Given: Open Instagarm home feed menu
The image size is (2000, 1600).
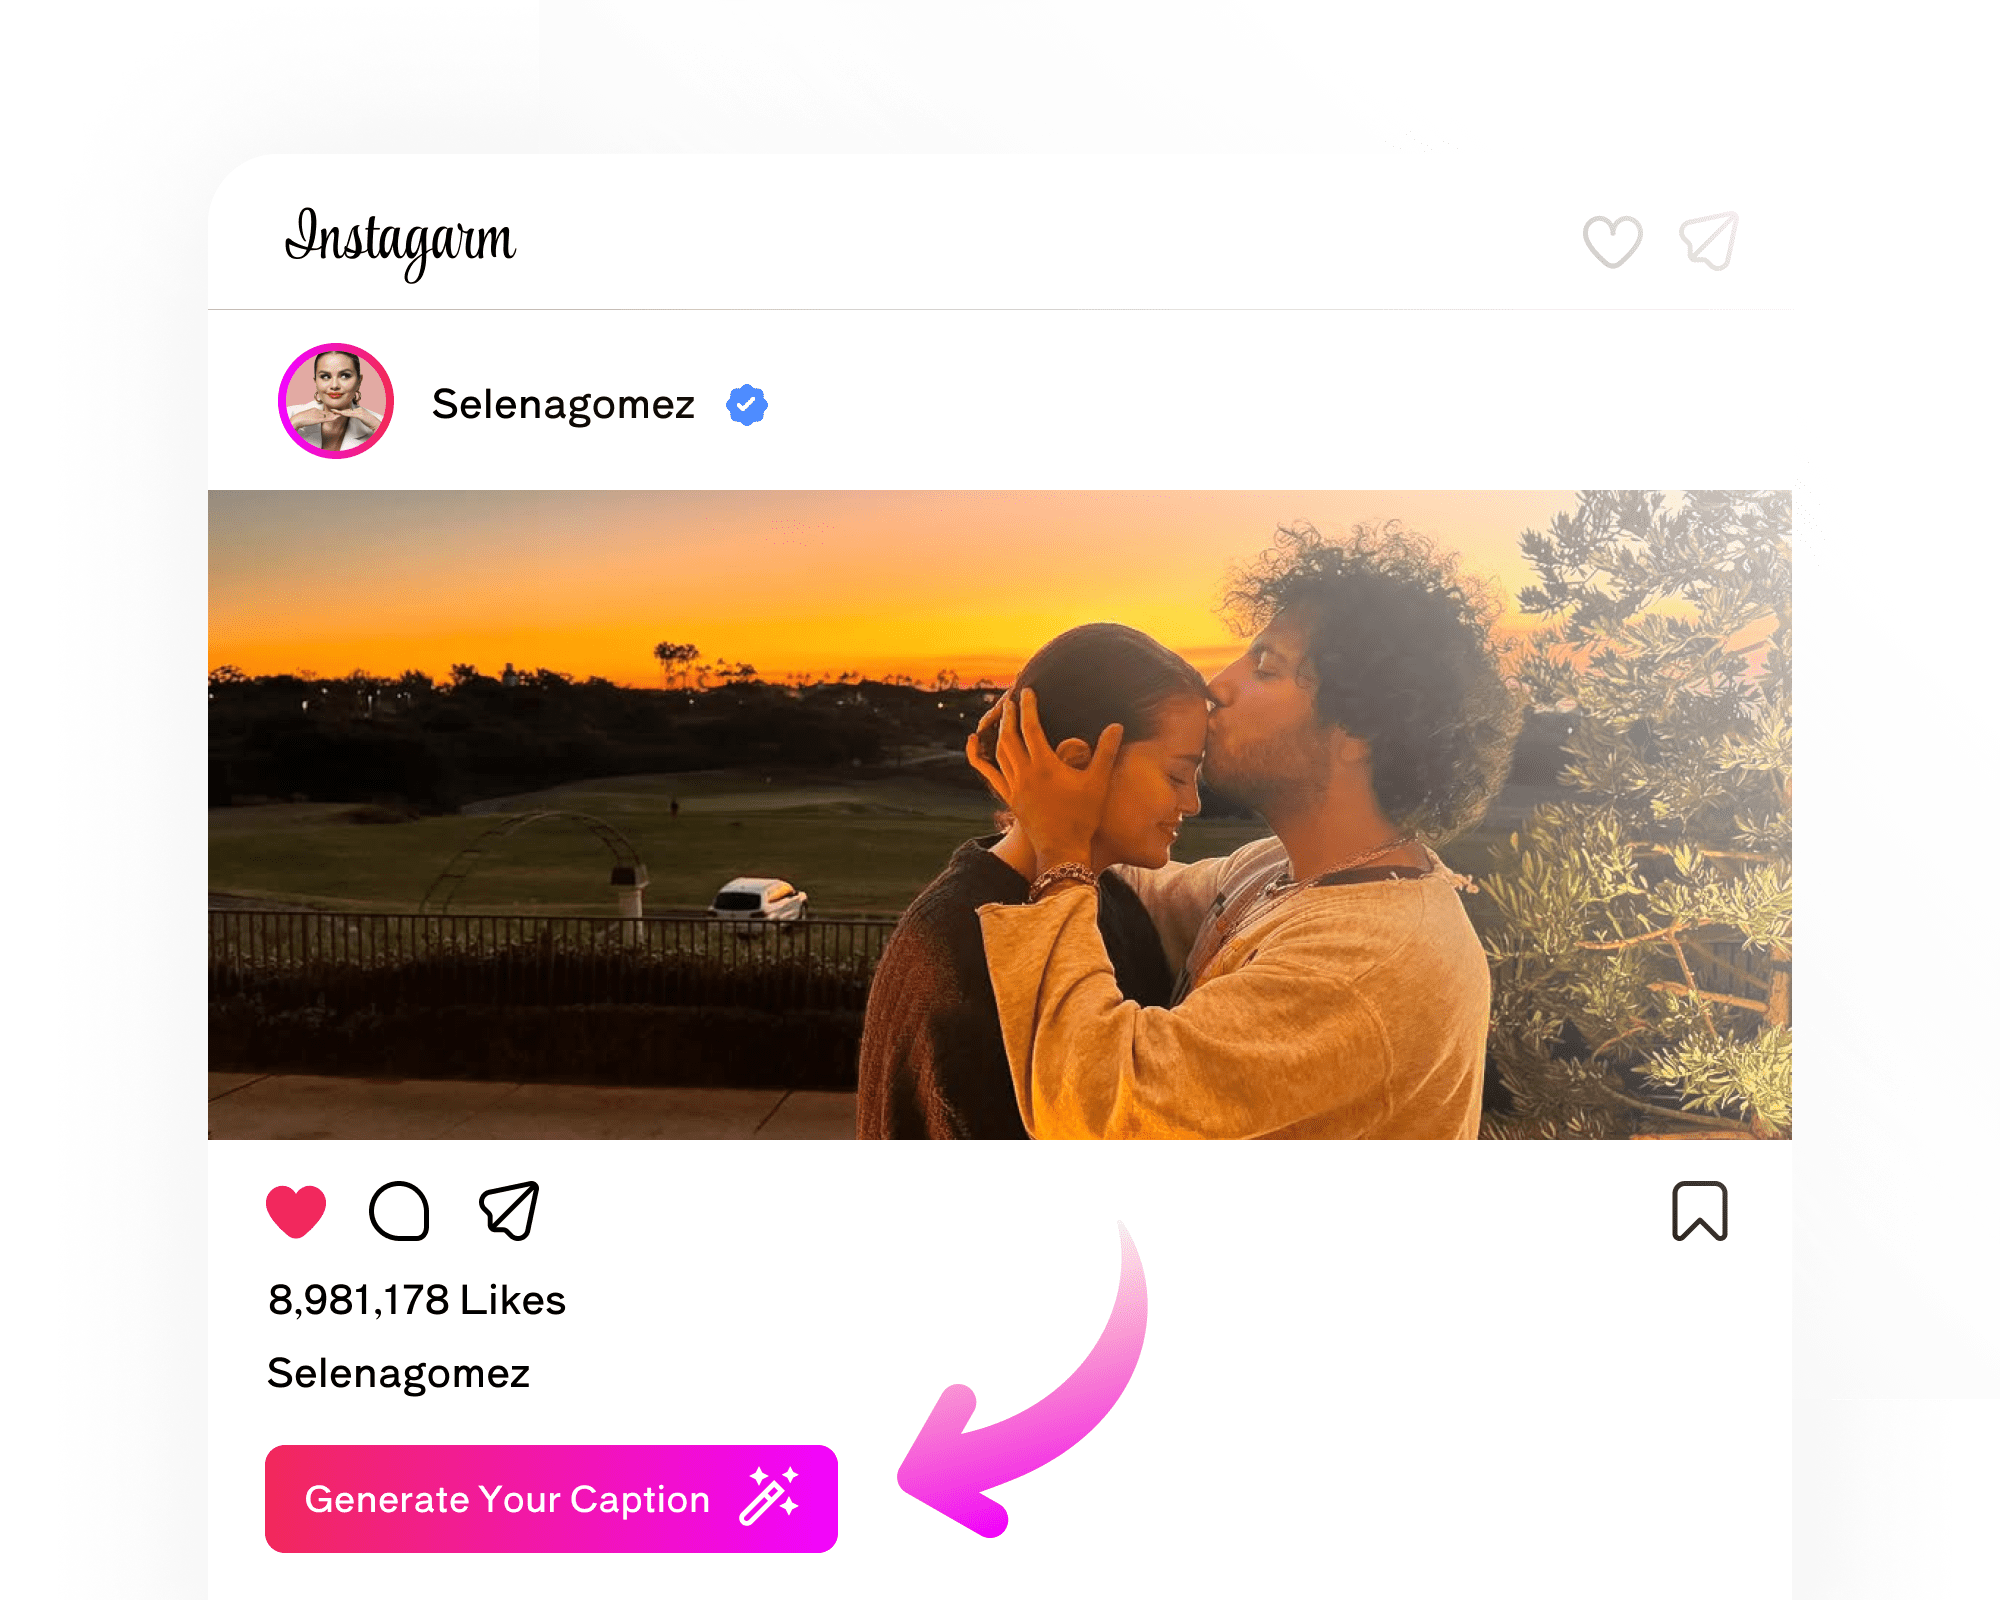Looking at the screenshot, I should [403, 240].
